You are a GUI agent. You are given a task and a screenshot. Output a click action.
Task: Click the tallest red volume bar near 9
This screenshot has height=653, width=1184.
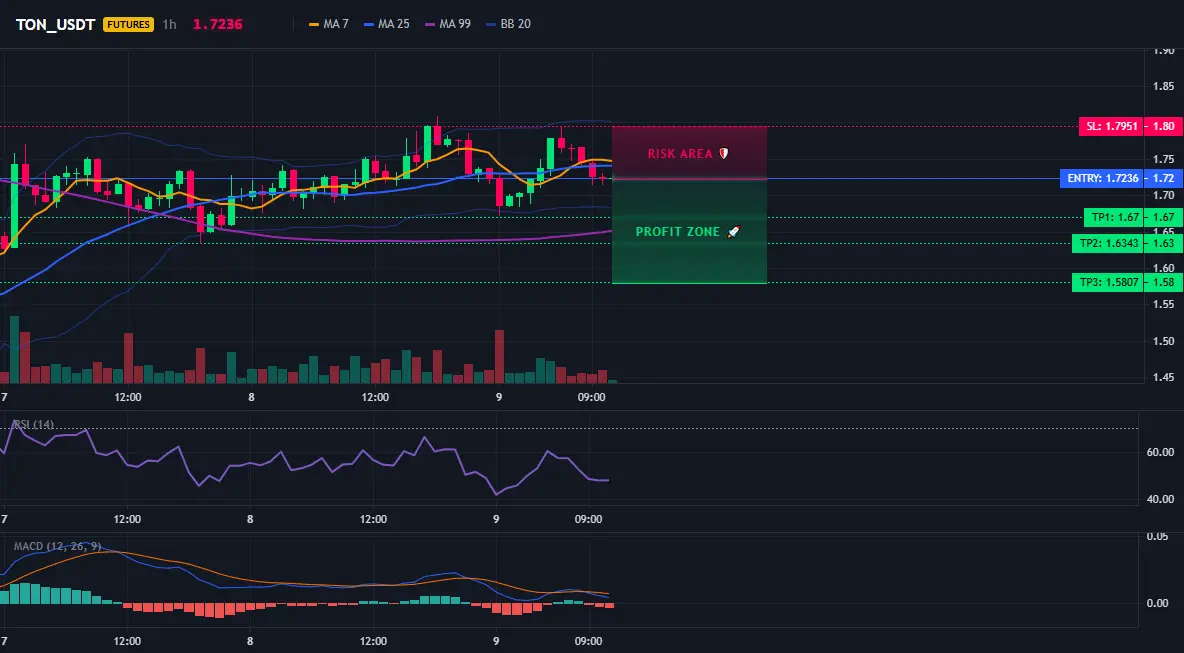coord(499,356)
